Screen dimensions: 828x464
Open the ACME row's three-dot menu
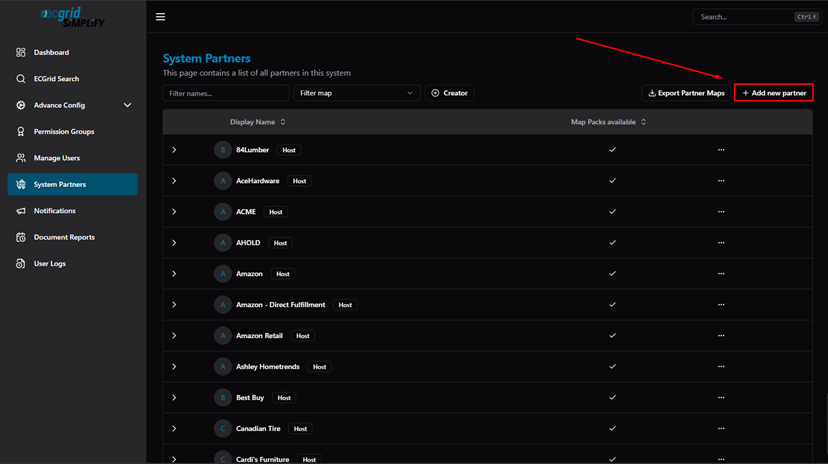(721, 212)
